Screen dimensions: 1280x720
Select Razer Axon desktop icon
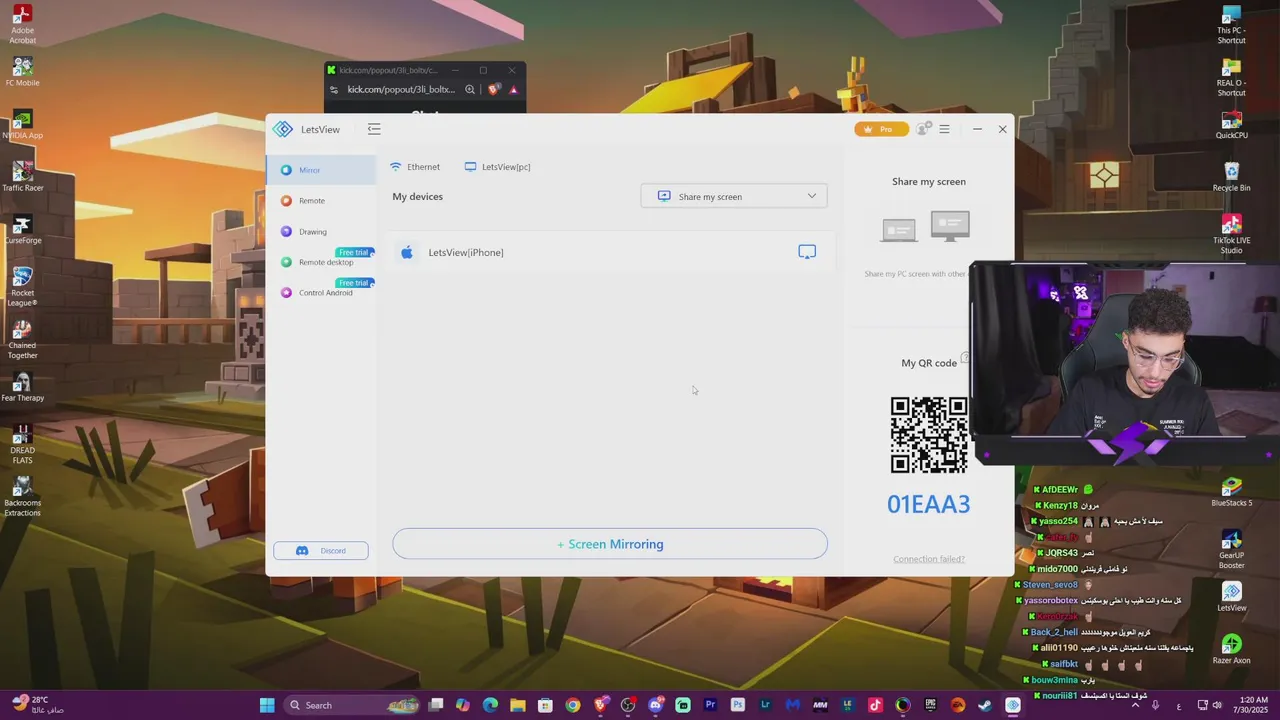pyautogui.click(x=1231, y=649)
